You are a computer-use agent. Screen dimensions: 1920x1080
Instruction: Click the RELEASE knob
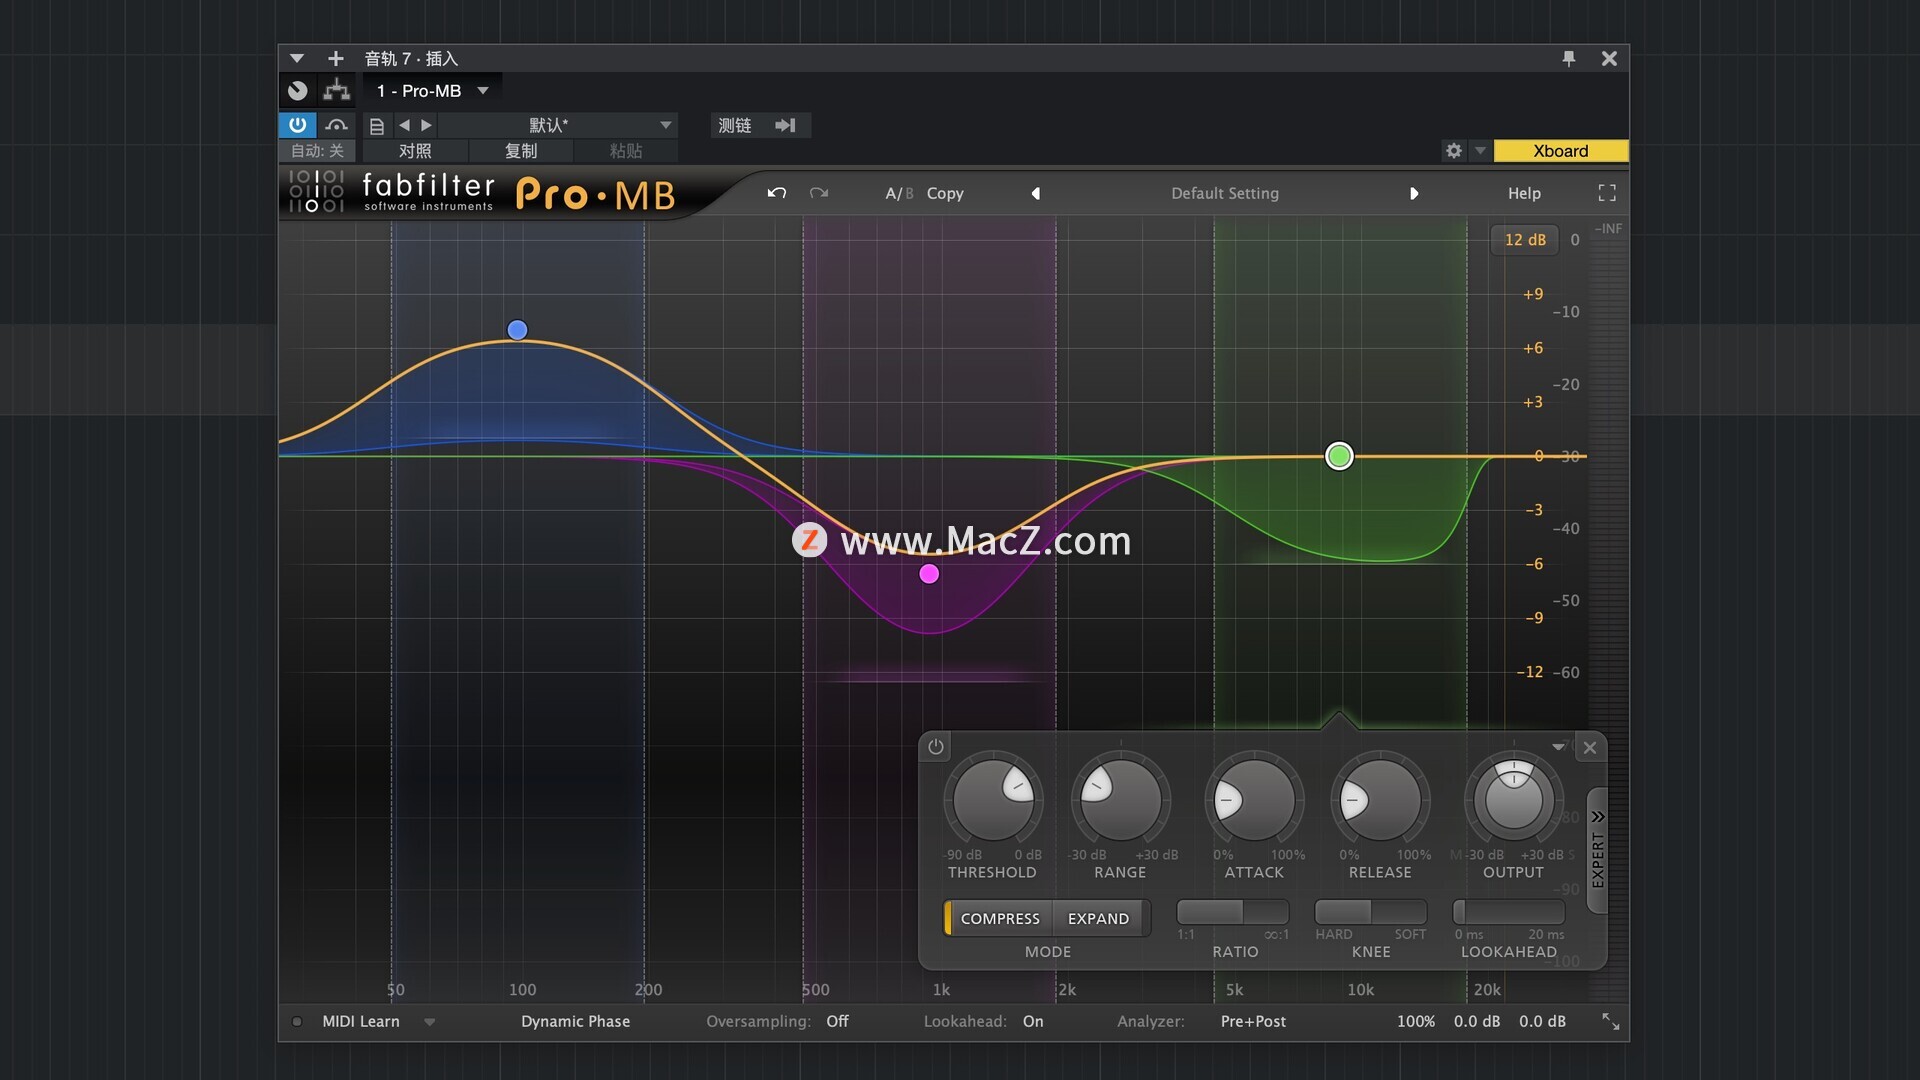[x=1380, y=800]
